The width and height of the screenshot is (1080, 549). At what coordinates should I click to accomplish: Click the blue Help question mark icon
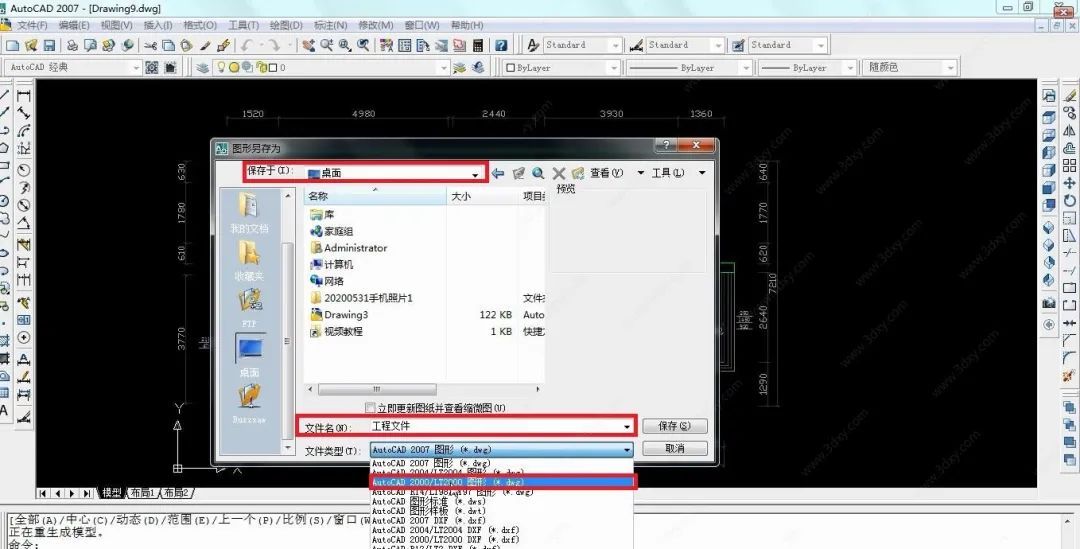(x=501, y=45)
